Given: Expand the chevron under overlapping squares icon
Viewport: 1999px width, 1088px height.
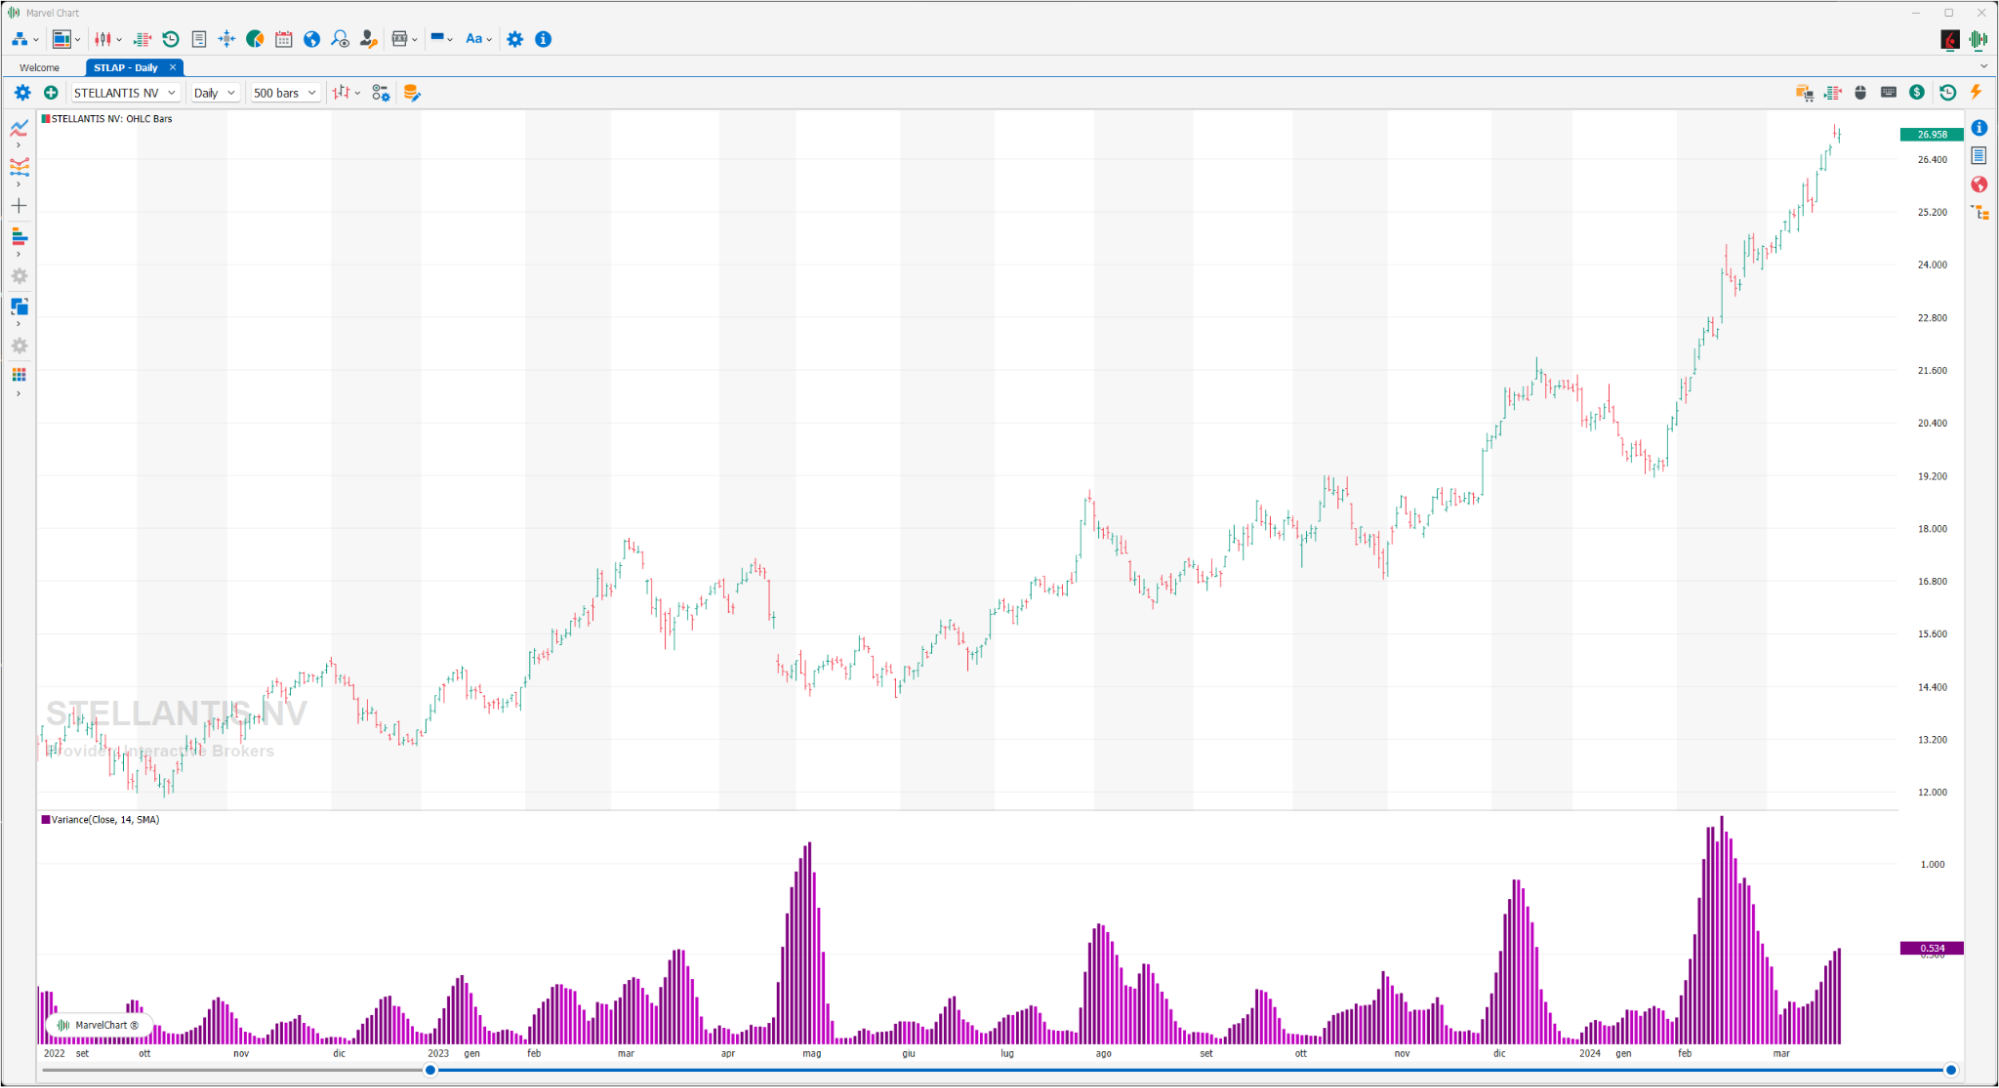Looking at the screenshot, I should (x=18, y=324).
